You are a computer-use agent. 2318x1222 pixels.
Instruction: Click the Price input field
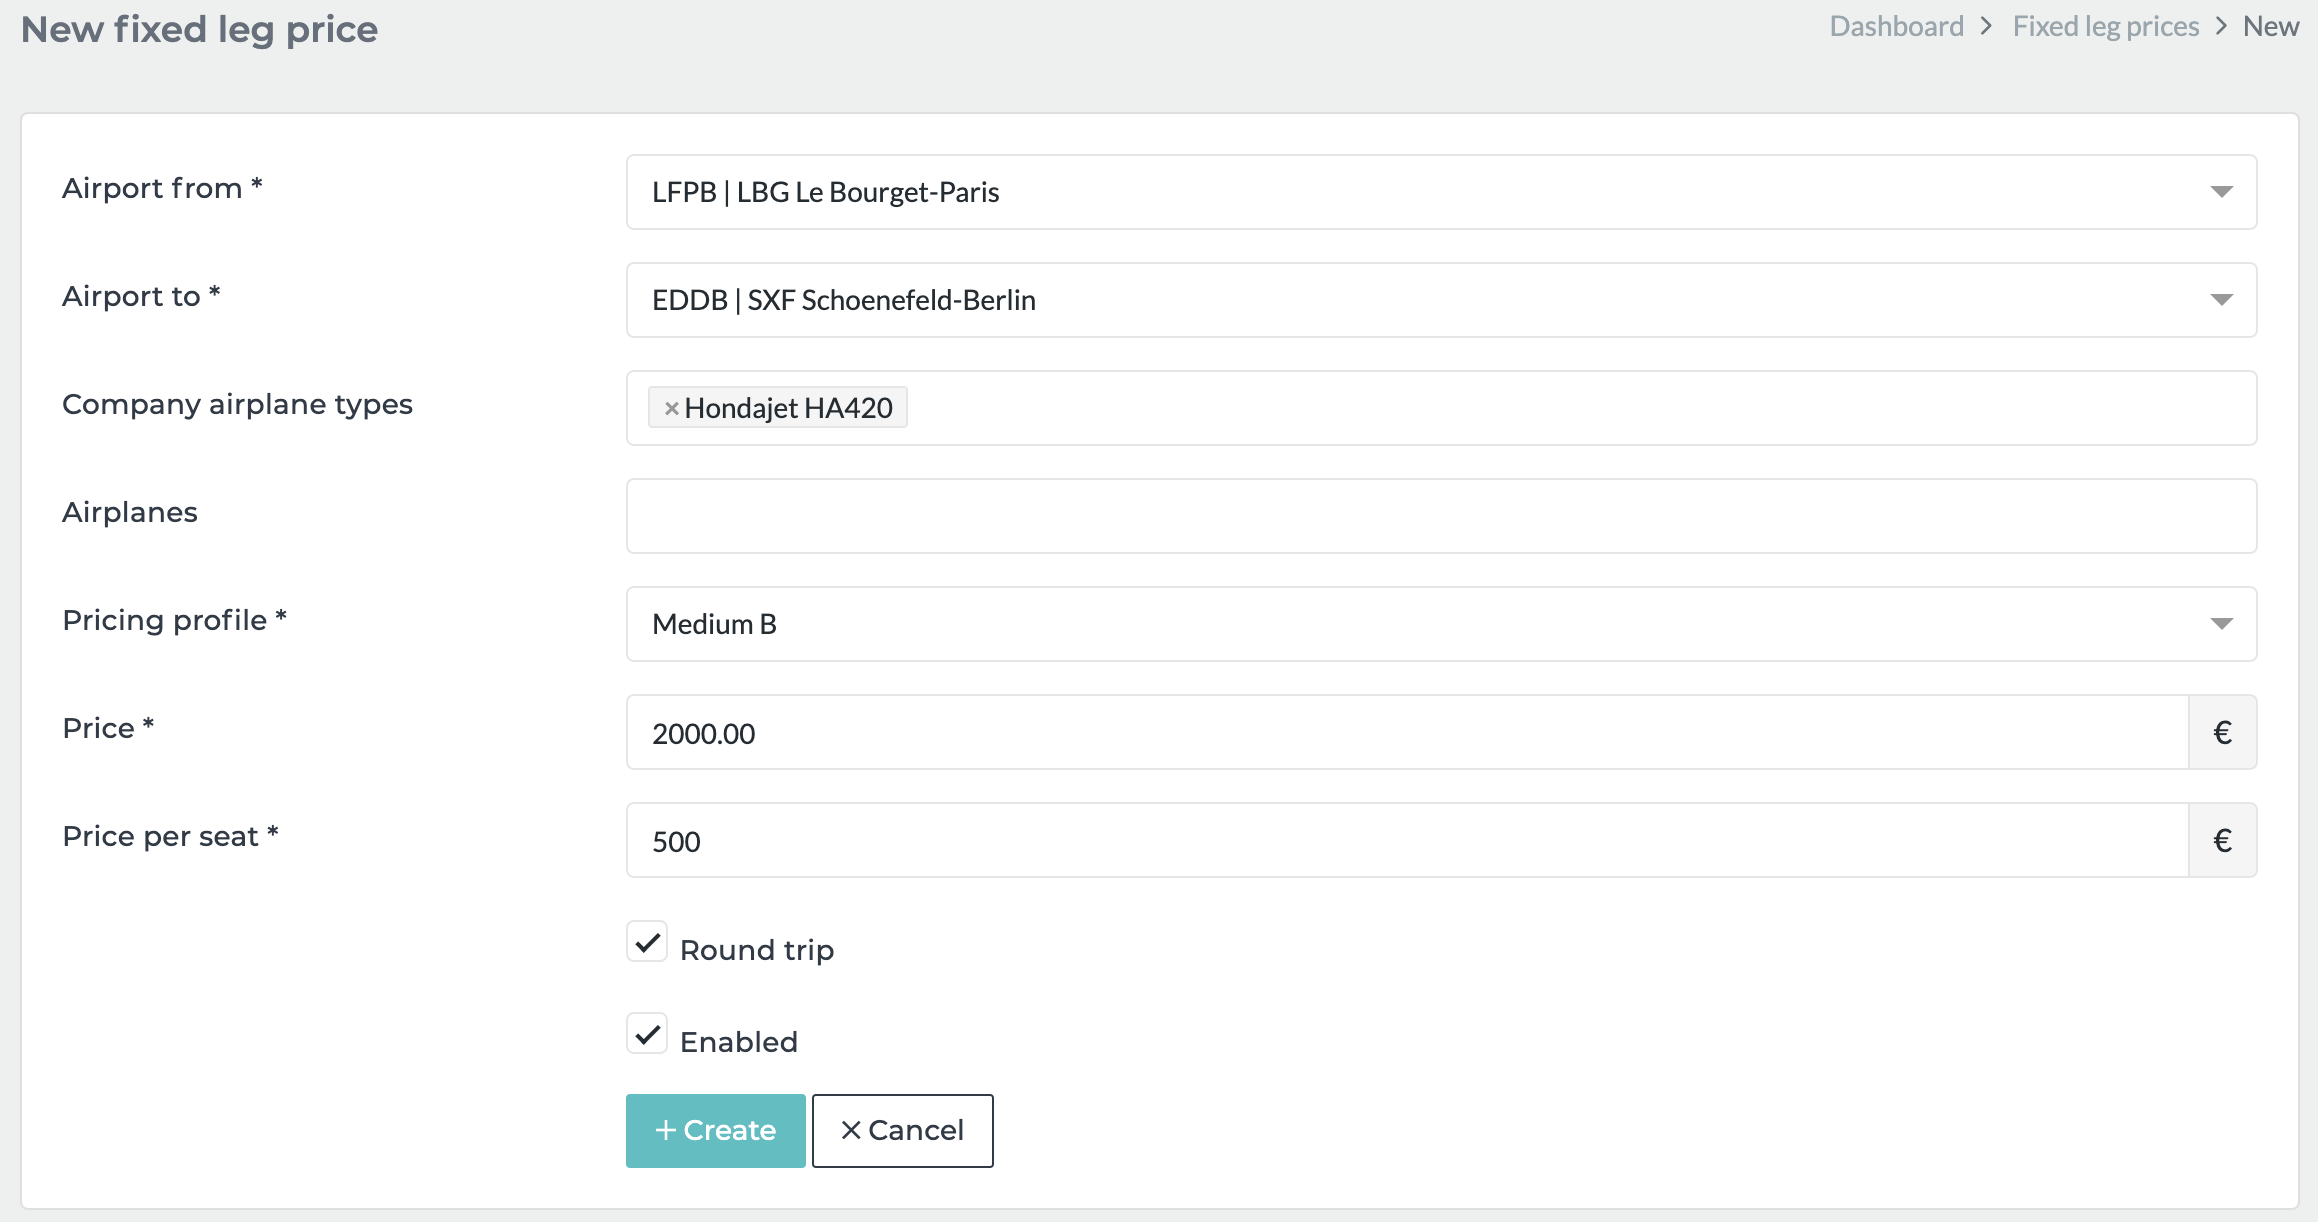tap(1410, 731)
